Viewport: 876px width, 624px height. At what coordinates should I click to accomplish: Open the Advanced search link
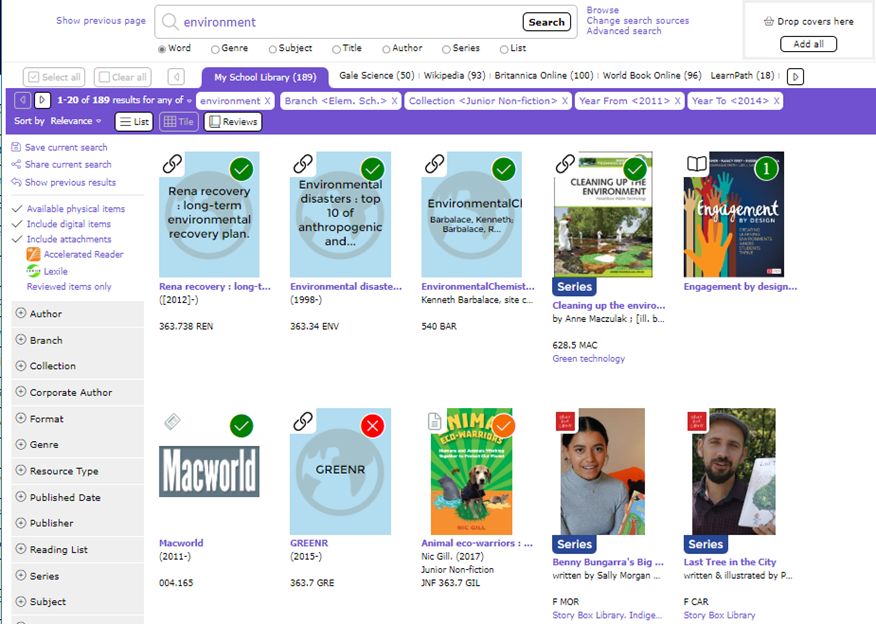(623, 31)
